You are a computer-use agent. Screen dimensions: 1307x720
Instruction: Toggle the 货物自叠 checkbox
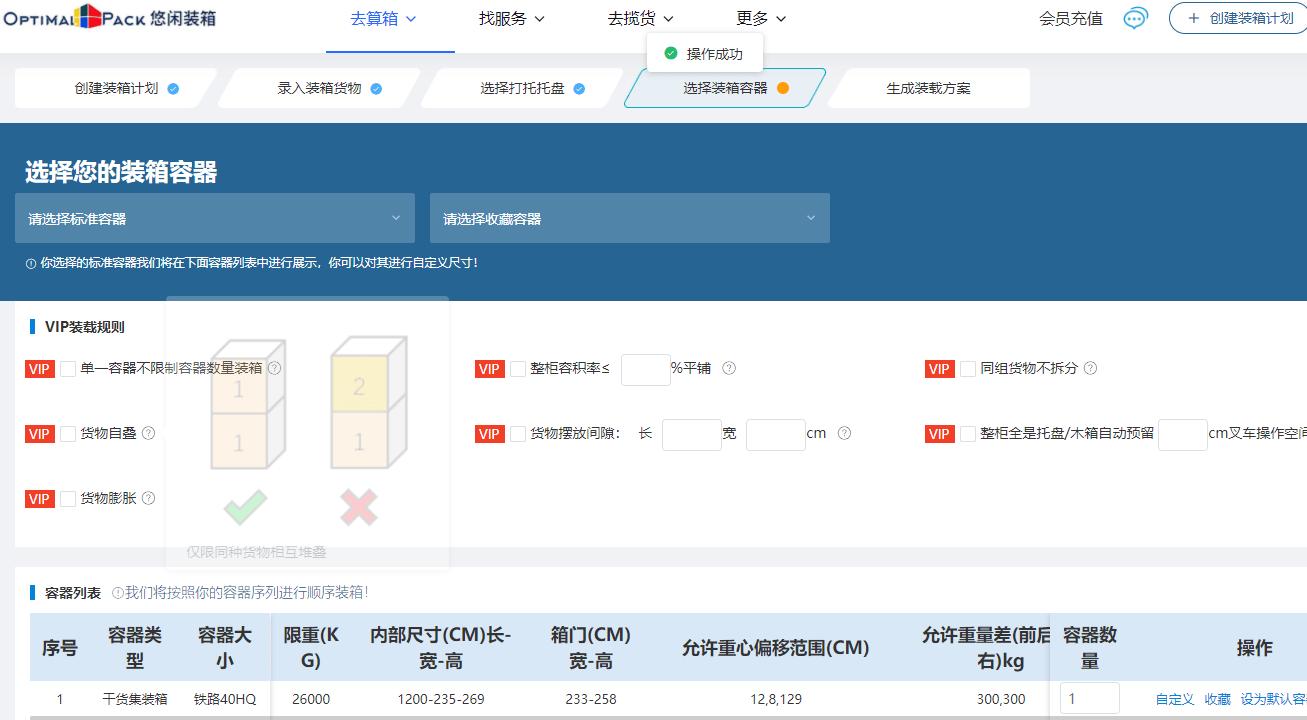pyautogui.click(x=68, y=434)
